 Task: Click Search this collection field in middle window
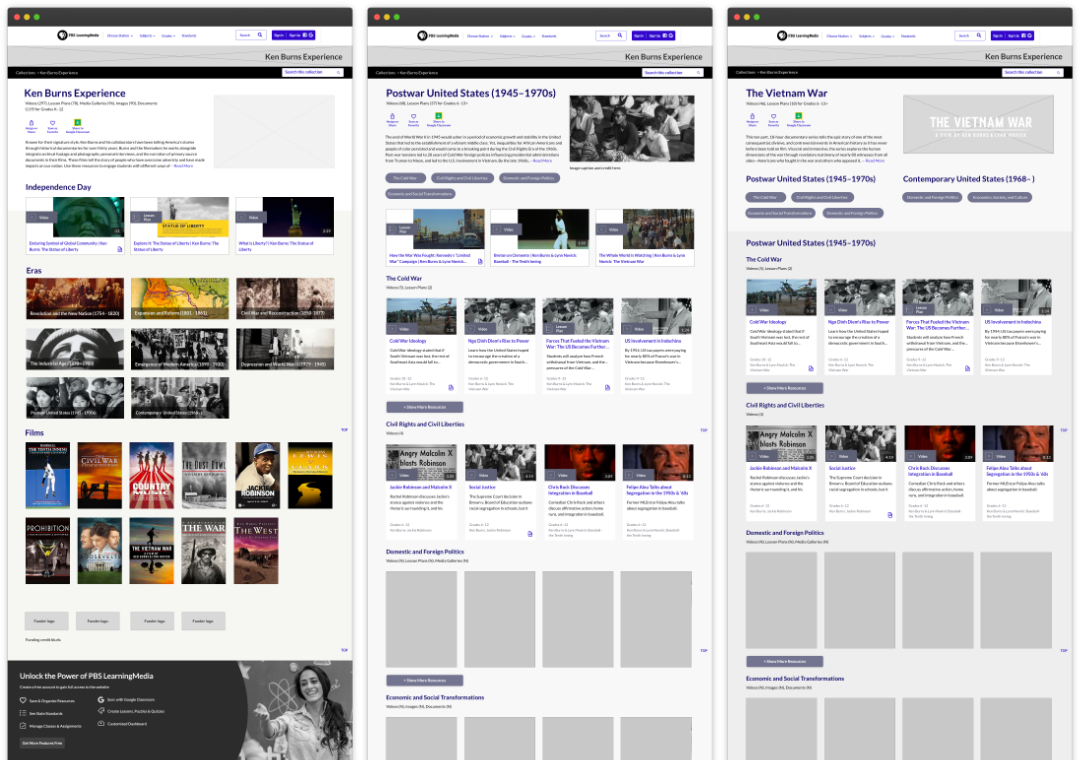coord(673,72)
